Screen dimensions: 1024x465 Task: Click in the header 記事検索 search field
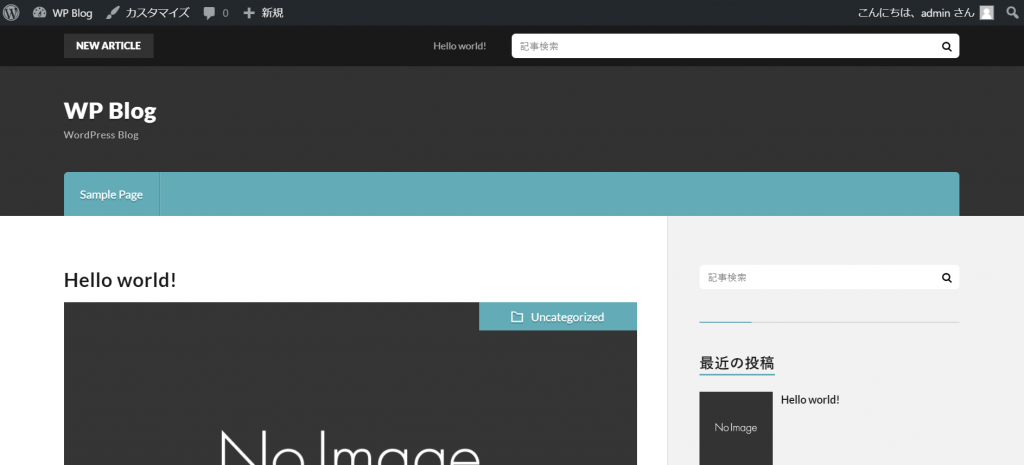(720, 46)
